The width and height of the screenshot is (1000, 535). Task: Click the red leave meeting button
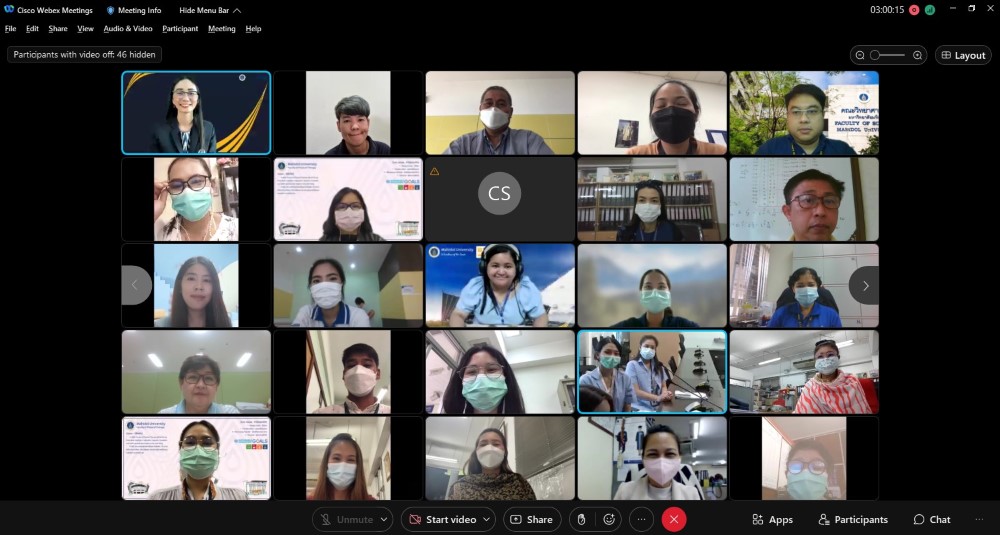pos(674,519)
